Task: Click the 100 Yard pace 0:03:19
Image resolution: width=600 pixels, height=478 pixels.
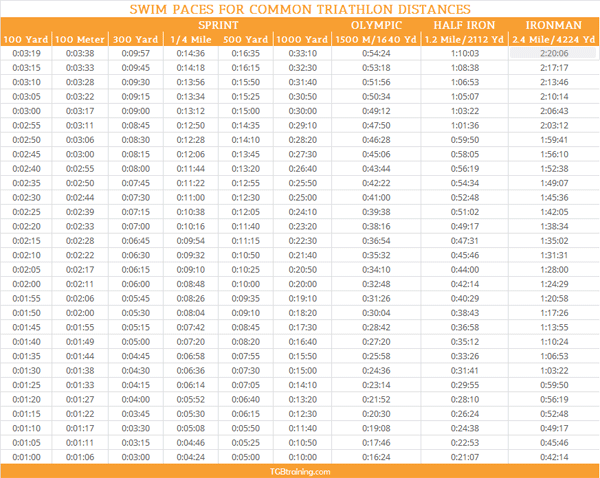Action: click(26, 53)
